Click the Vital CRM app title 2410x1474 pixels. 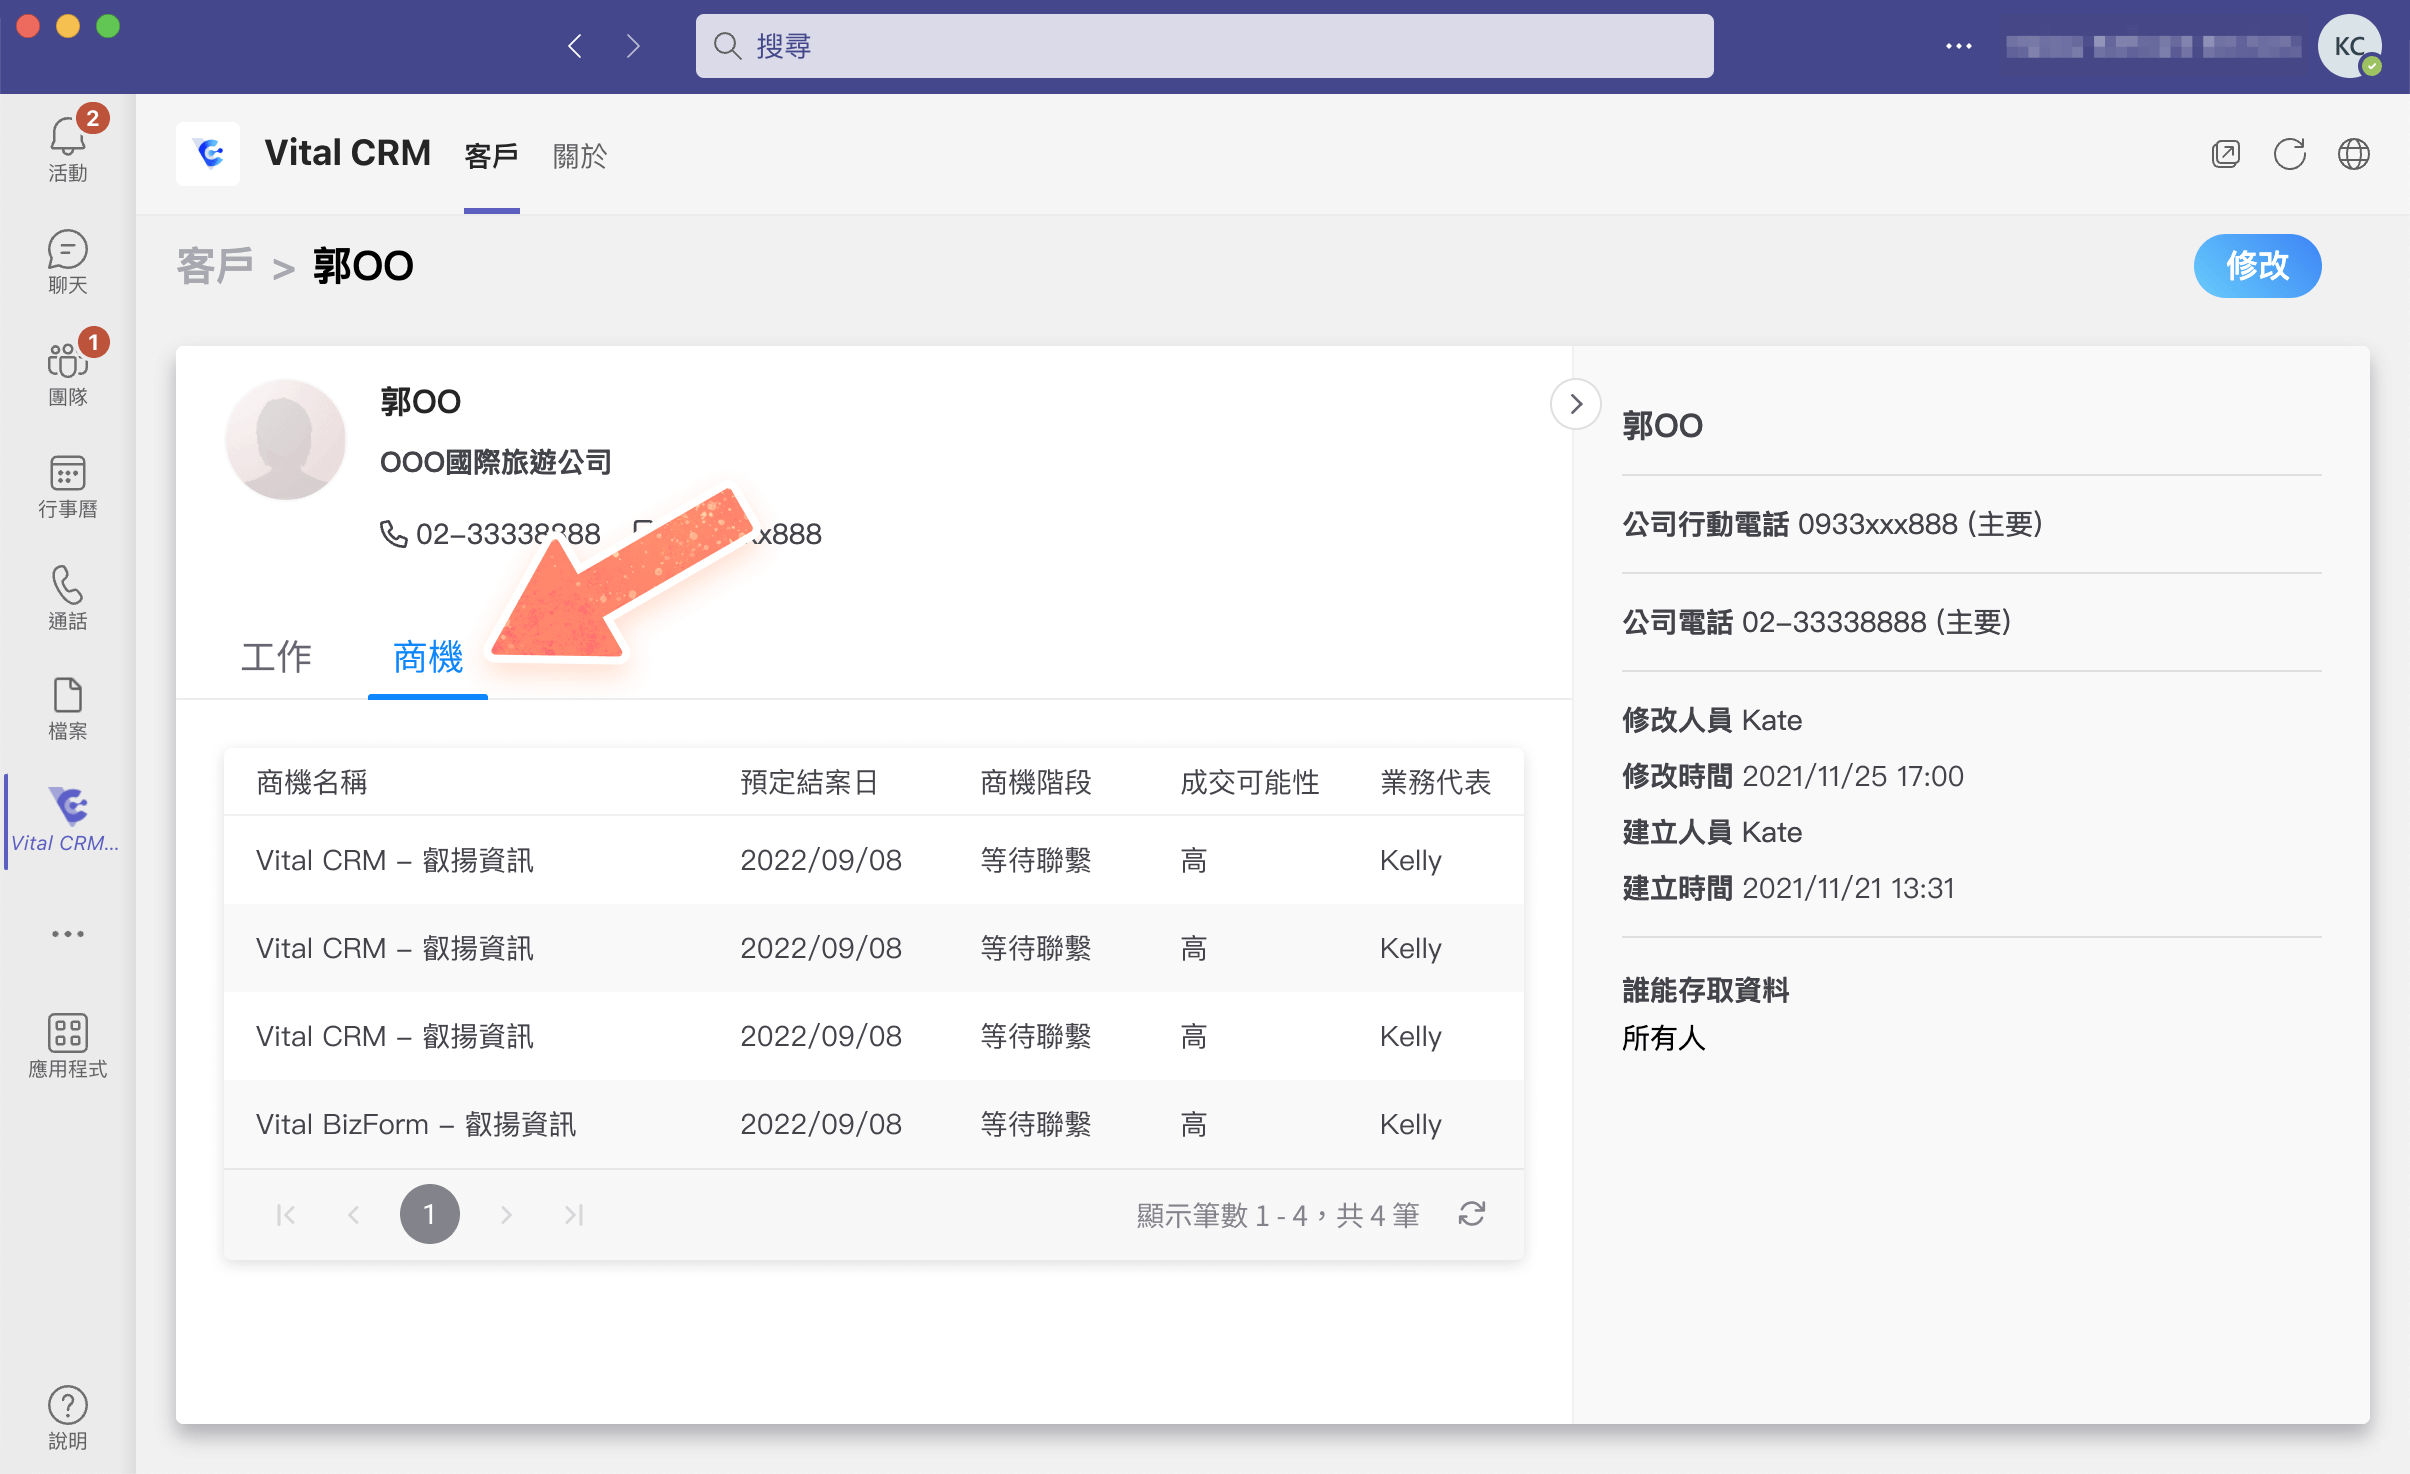point(348,153)
